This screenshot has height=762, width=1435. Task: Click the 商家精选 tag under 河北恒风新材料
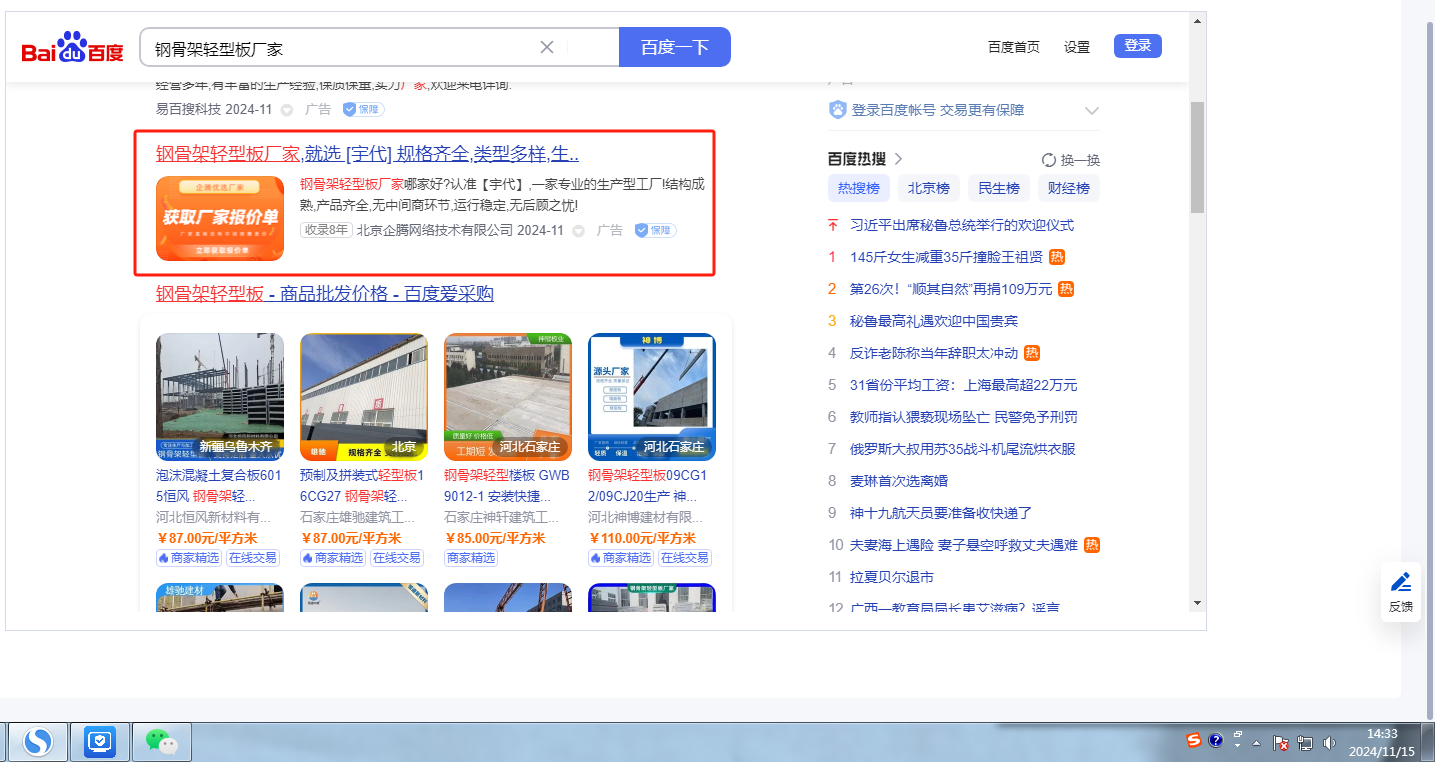[x=189, y=558]
